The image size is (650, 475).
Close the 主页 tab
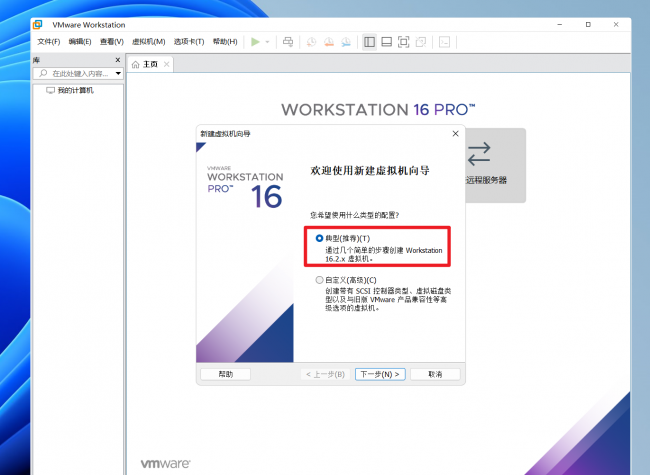click(166, 64)
